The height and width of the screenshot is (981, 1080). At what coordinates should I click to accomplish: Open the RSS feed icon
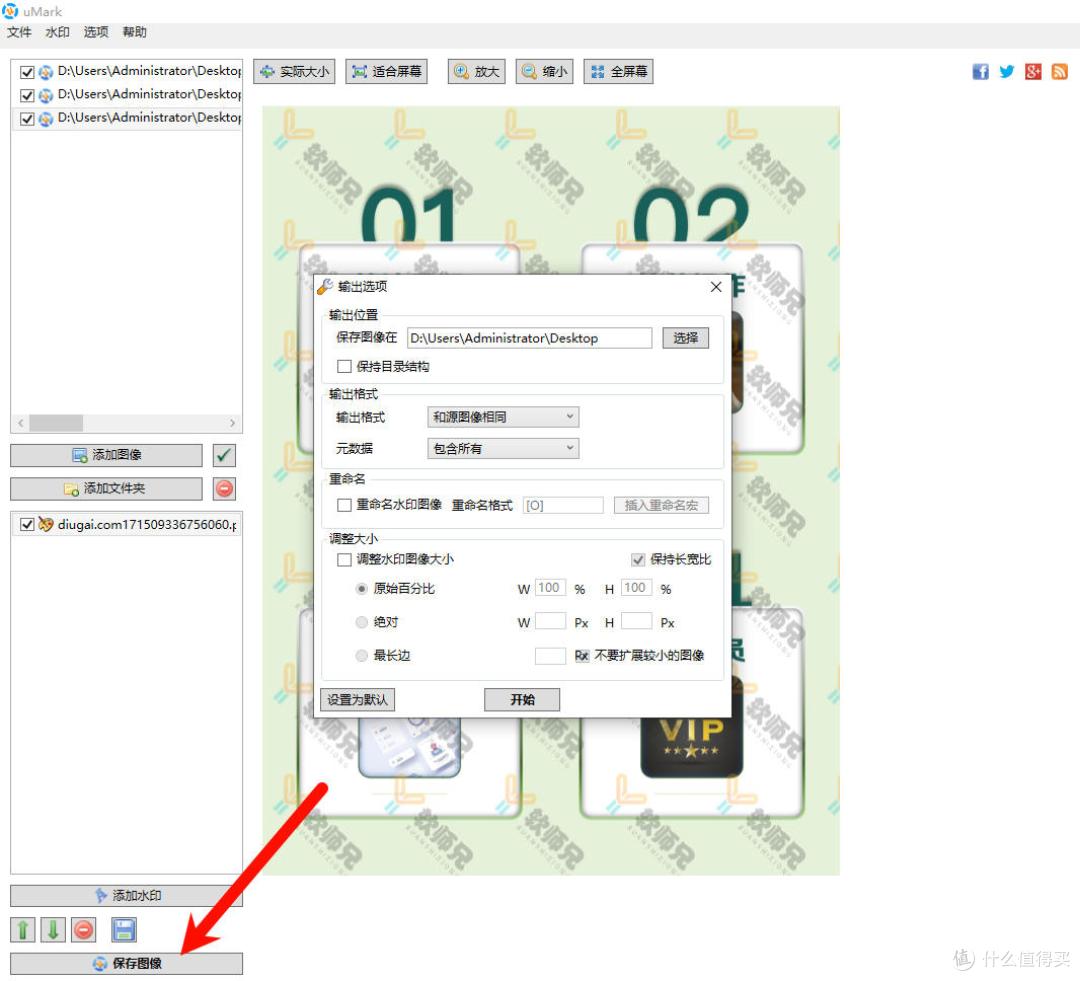[x=1059, y=72]
